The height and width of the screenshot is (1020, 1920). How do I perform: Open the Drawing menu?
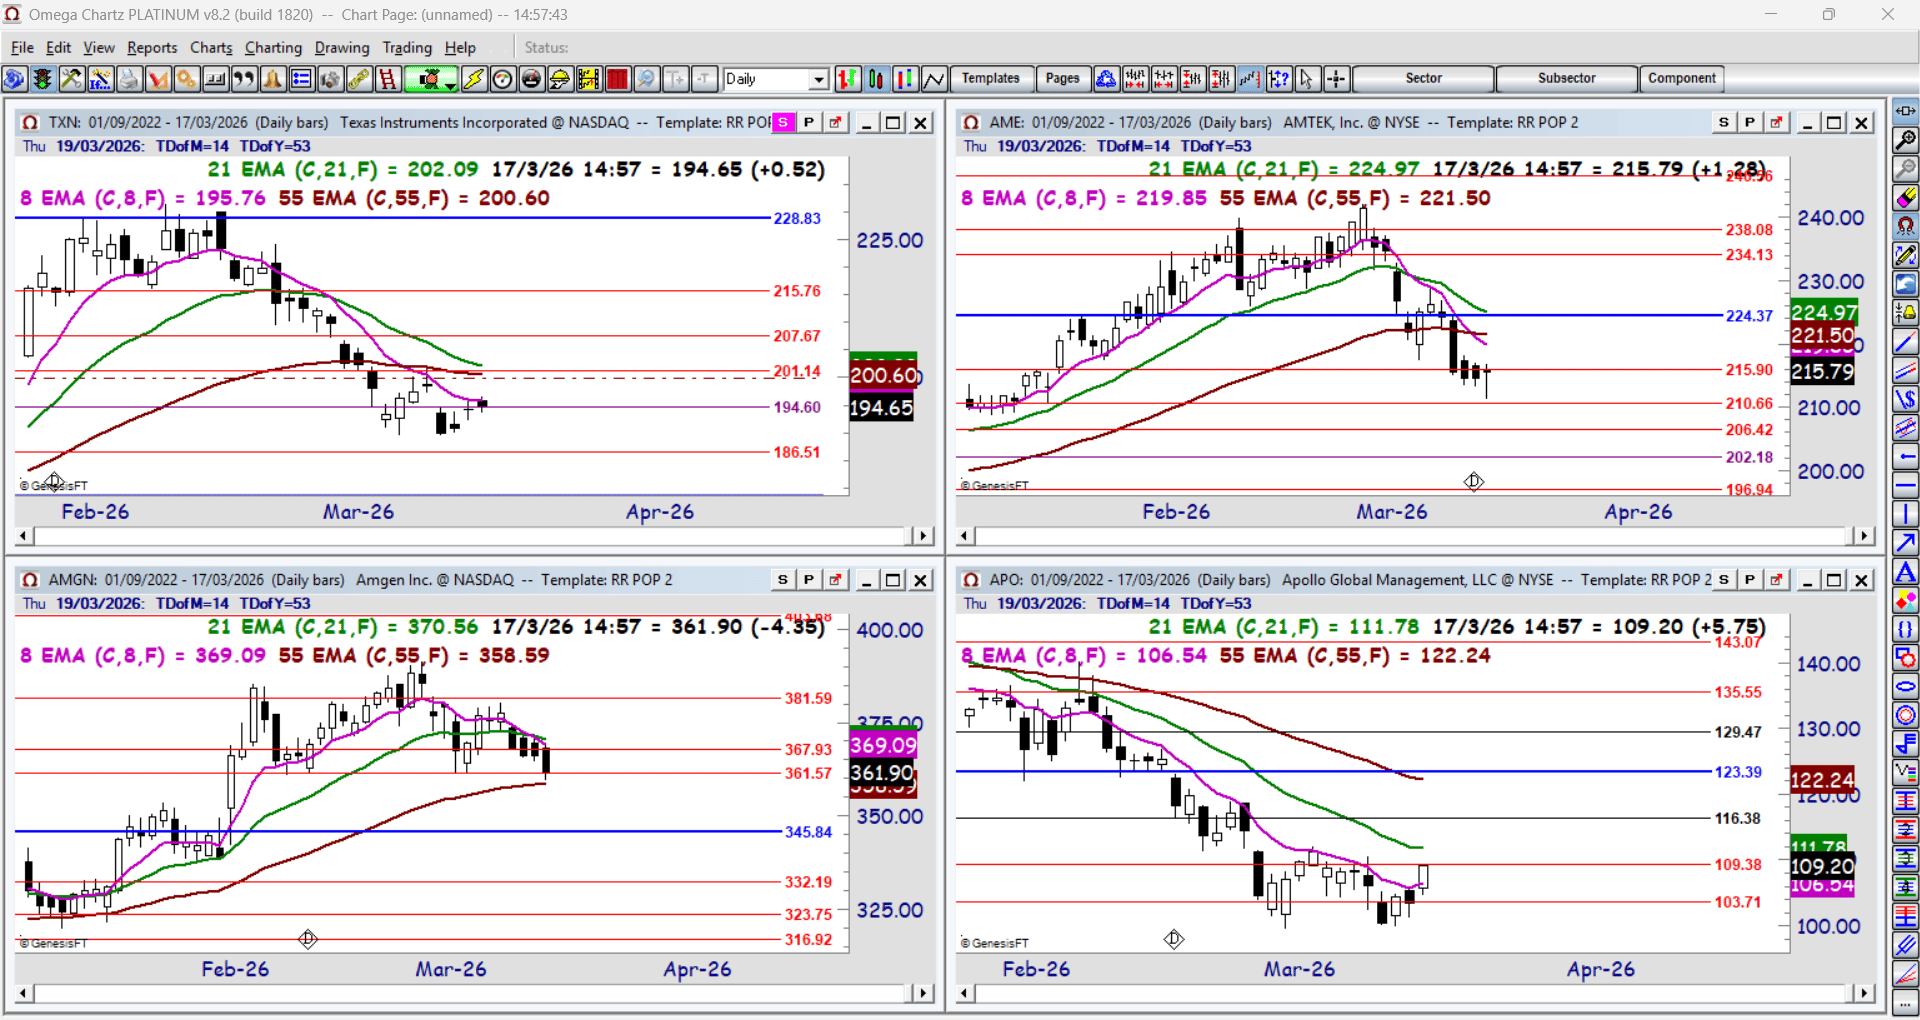click(x=342, y=48)
